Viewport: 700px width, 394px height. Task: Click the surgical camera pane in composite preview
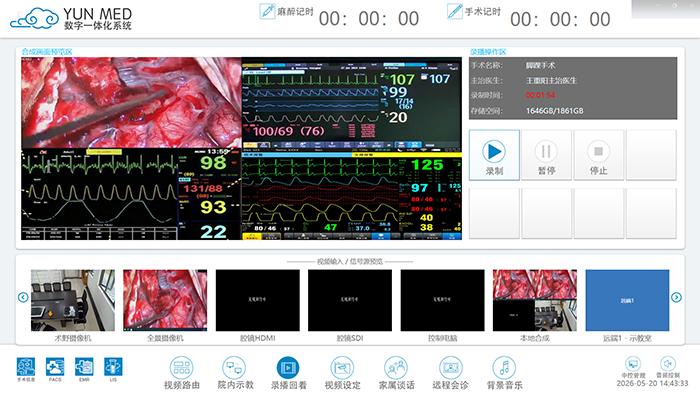tap(131, 103)
